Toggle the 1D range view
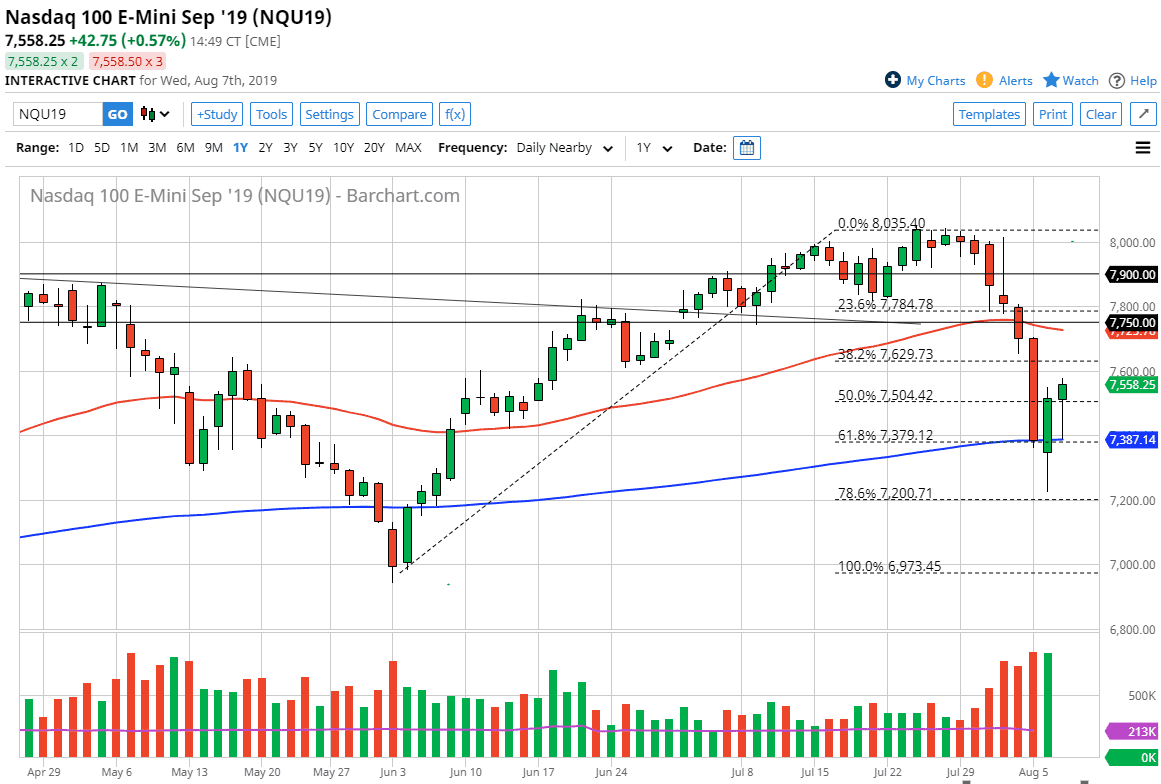 [76, 147]
